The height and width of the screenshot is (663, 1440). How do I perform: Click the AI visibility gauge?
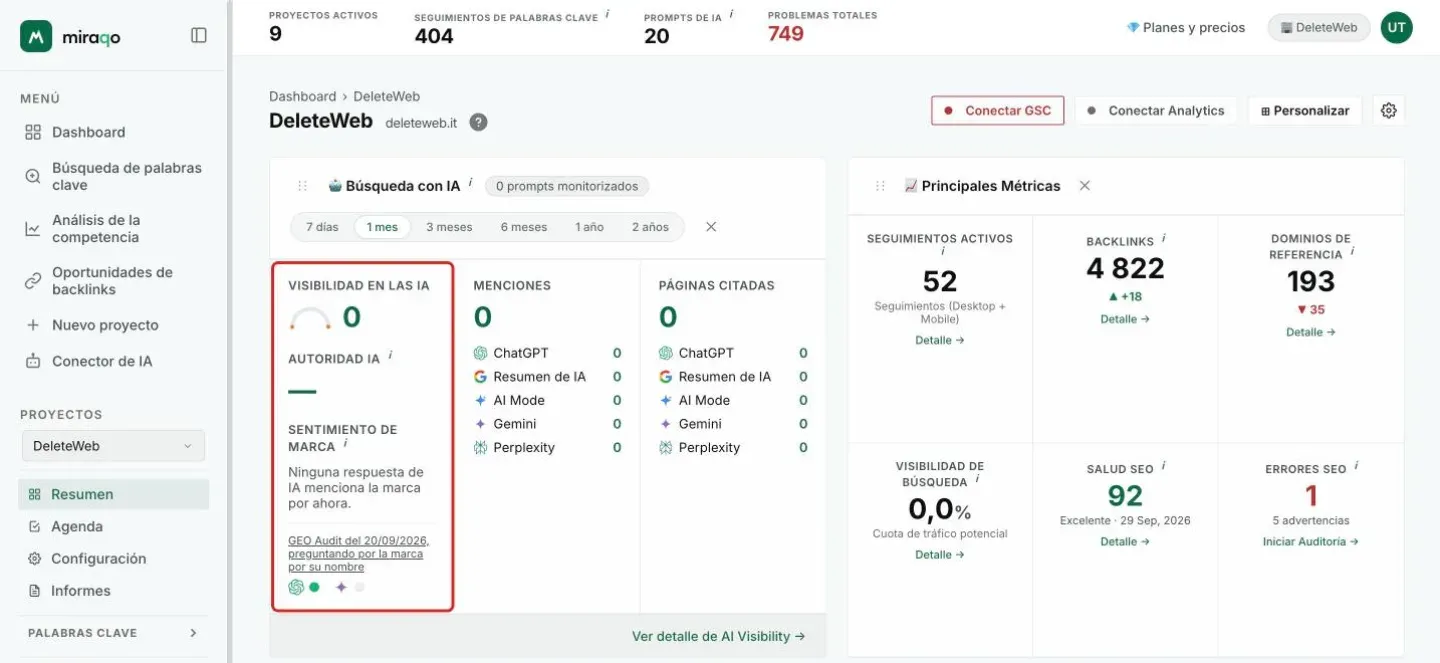(x=310, y=319)
